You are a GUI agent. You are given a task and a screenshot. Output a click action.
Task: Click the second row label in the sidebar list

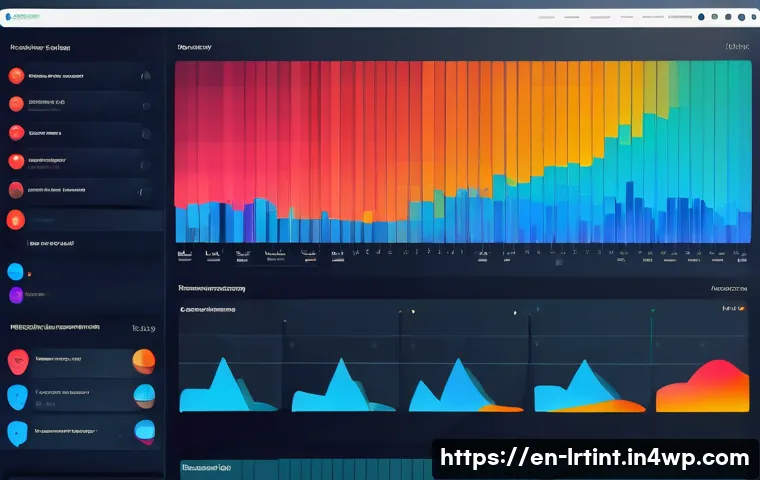[48, 103]
